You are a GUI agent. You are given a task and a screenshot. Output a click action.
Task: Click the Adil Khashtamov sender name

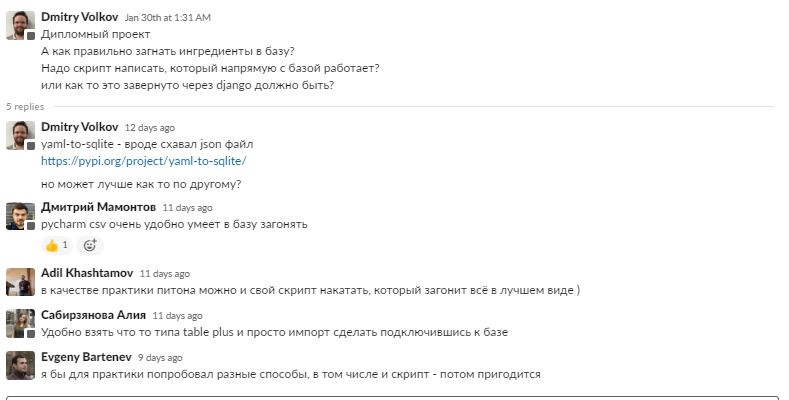click(87, 273)
